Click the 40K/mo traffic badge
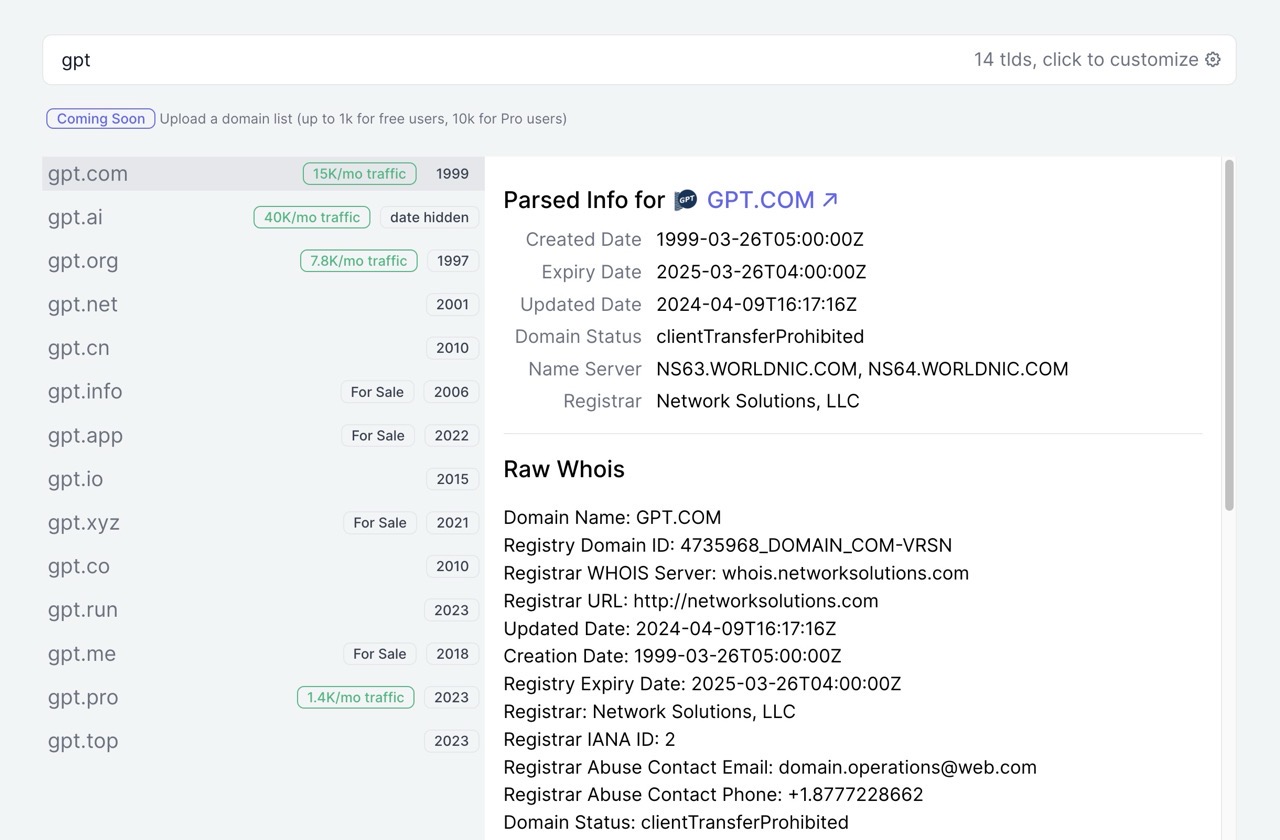This screenshot has width=1280, height=840. (312, 217)
